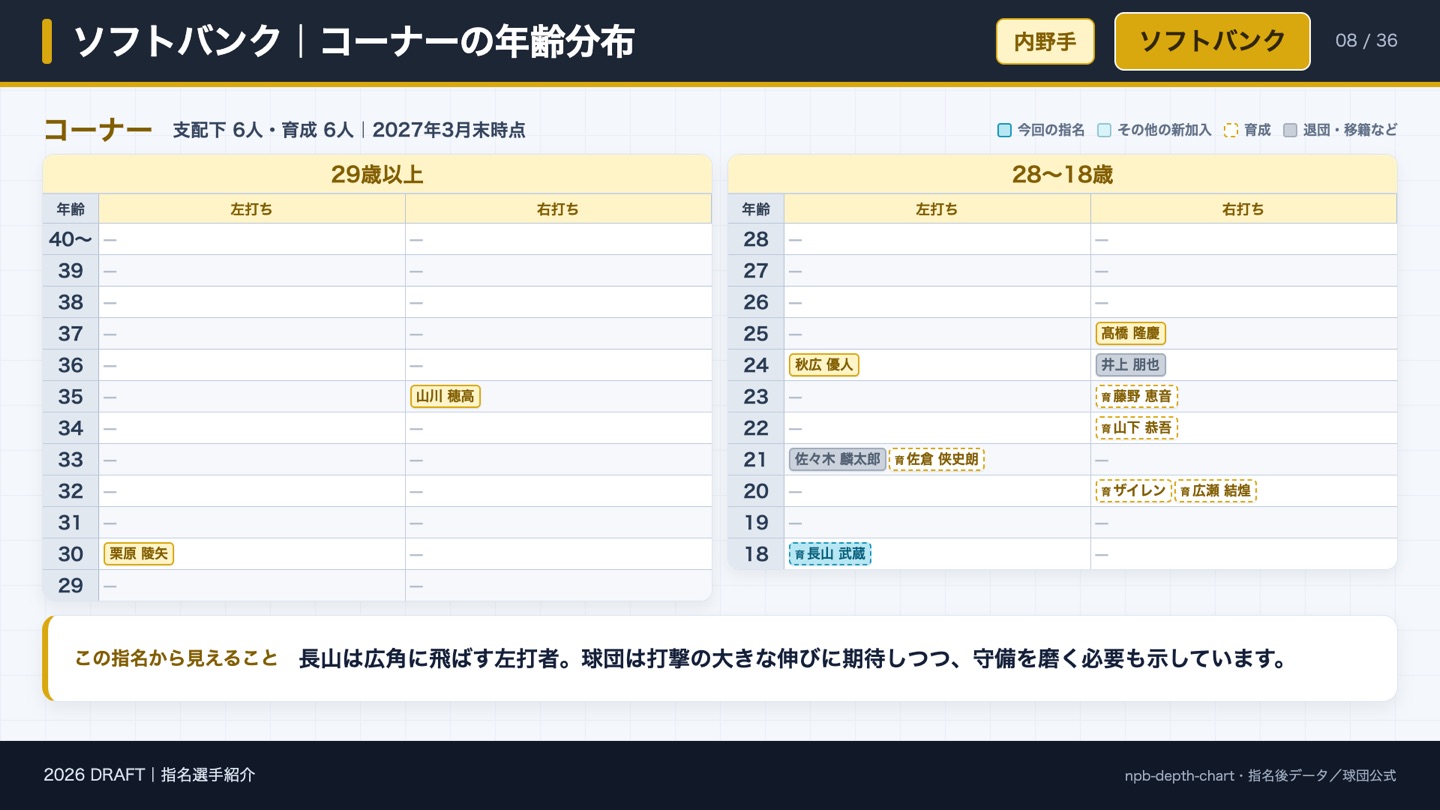Click the 40〜 age row label
This screenshot has width=1440, height=810.
(71, 239)
